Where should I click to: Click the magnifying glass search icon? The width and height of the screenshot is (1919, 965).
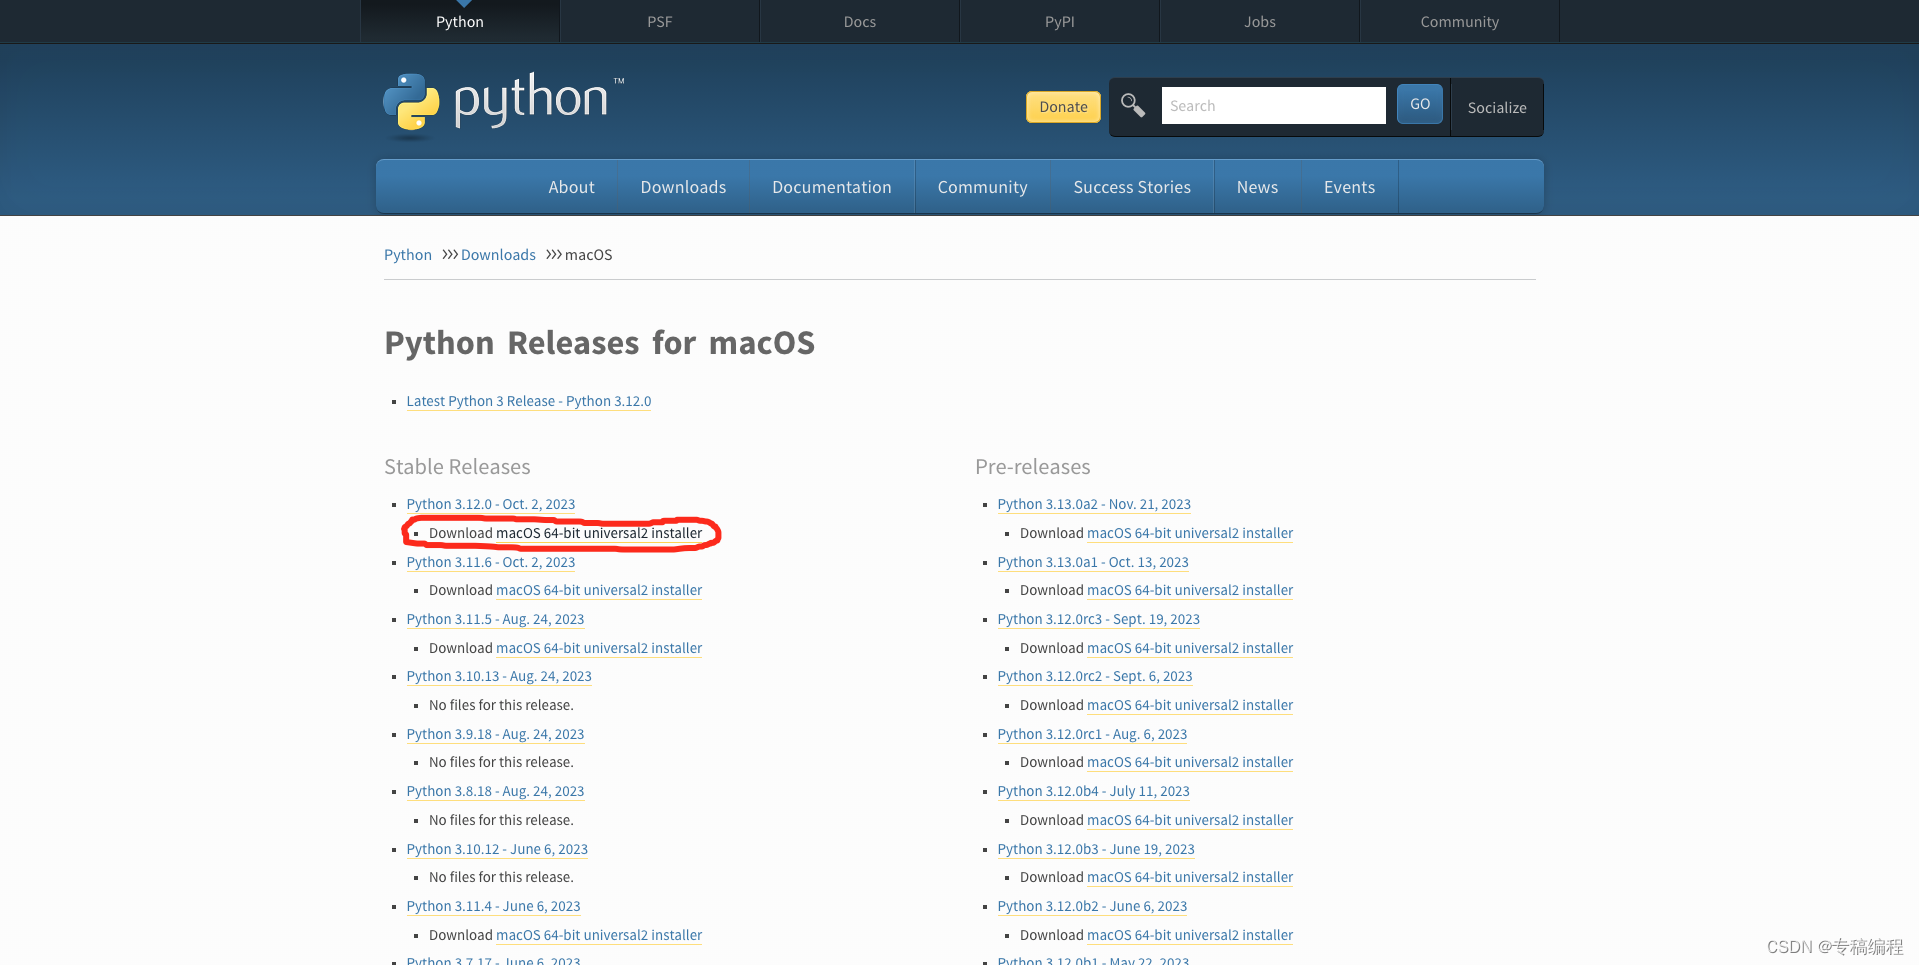(1132, 105)
